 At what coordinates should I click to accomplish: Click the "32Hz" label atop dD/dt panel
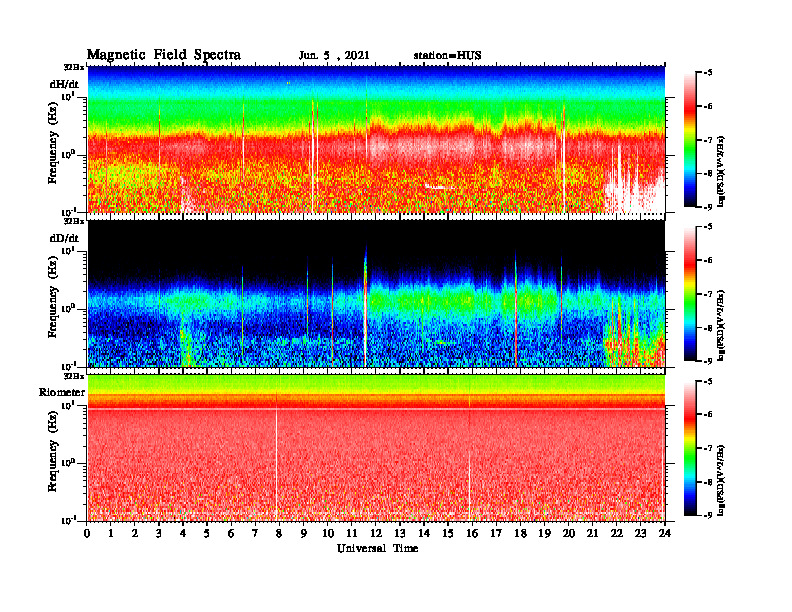click(x=73, y=221)
